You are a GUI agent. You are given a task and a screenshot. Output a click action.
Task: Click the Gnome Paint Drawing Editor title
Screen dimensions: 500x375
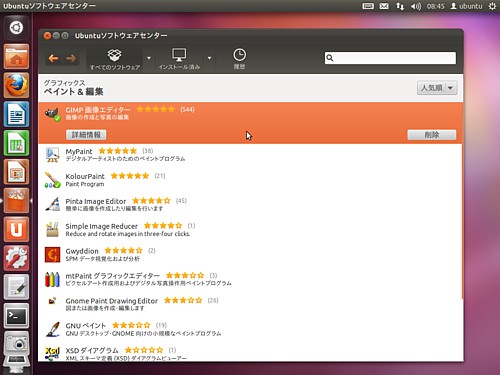(112, 301)
